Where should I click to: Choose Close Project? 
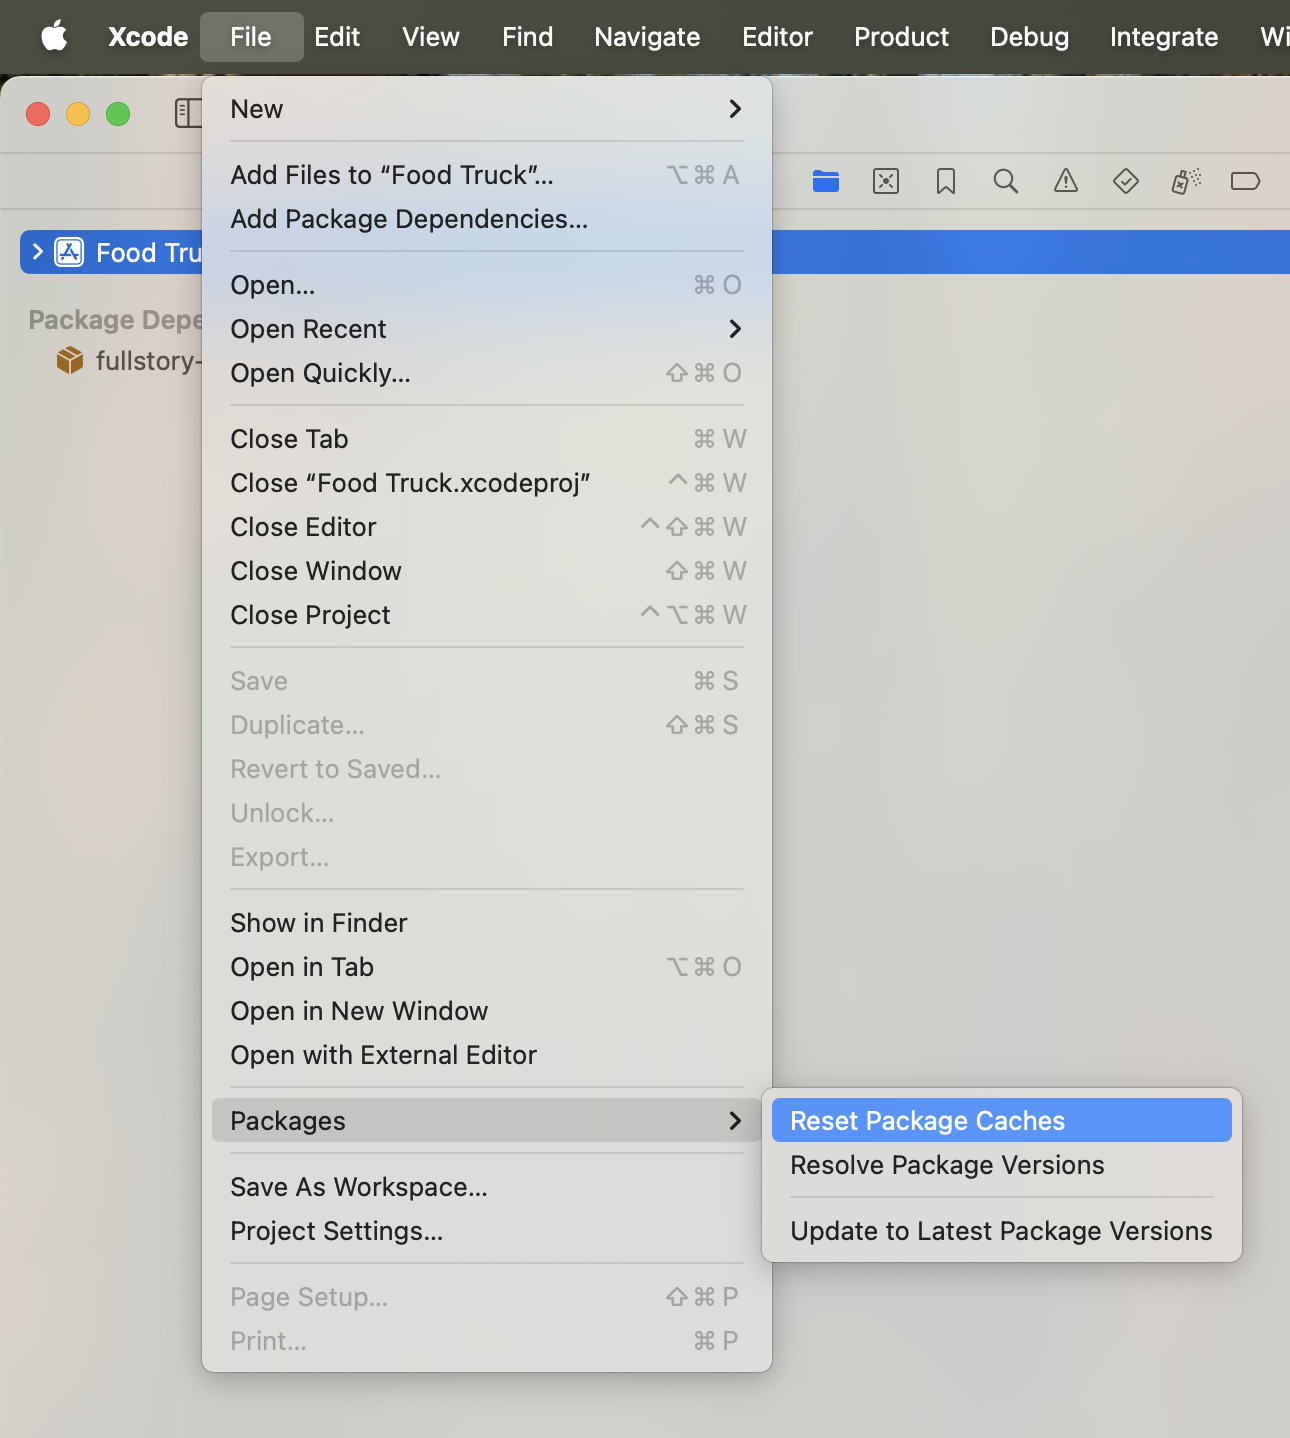click(487, 615)
